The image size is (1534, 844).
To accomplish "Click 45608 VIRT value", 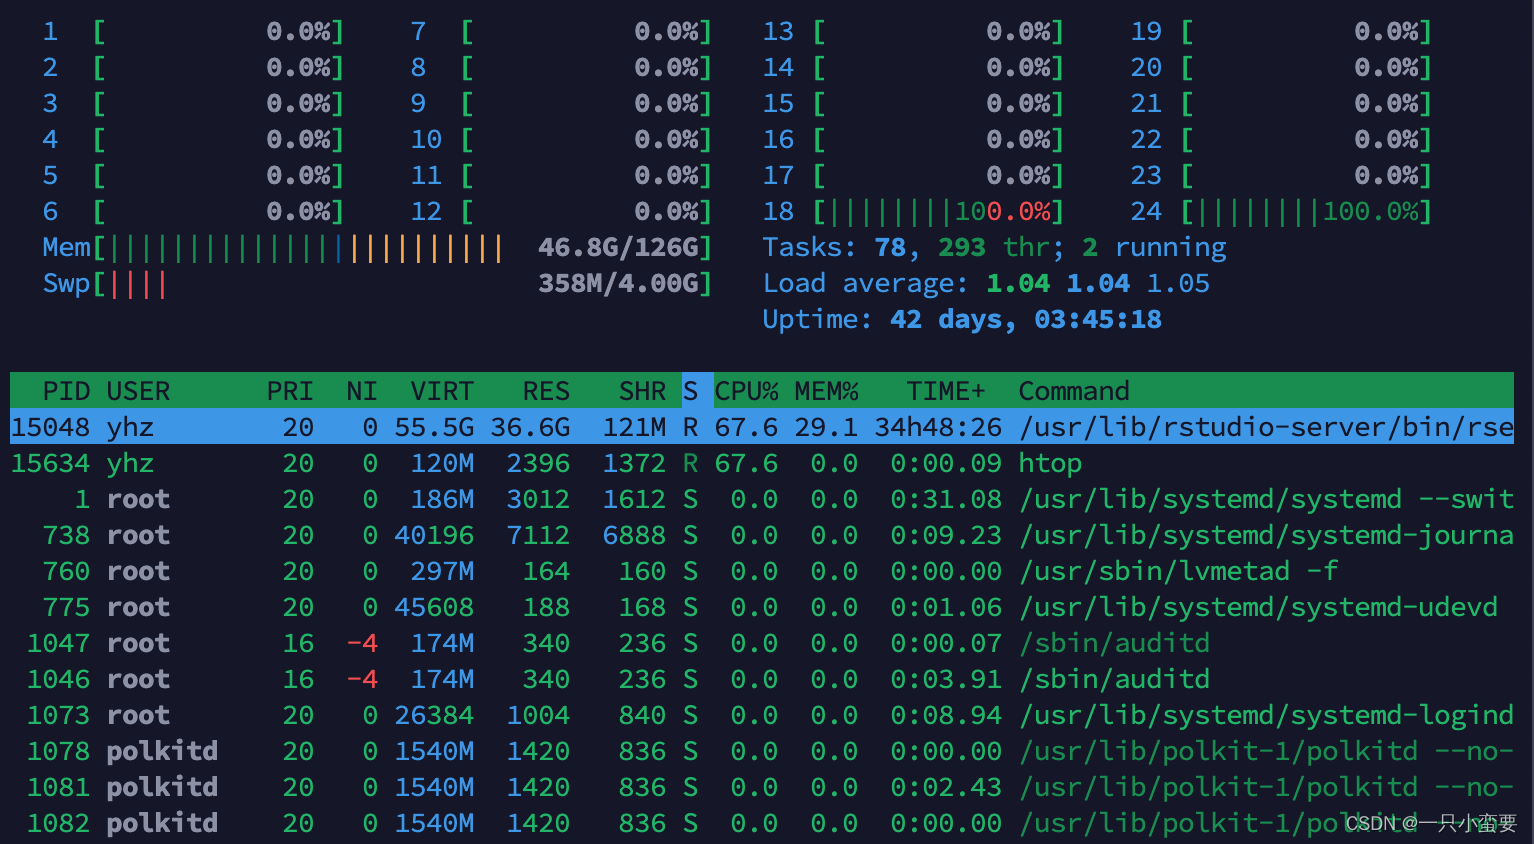I will pyautogui.click(x=434, y=607).
